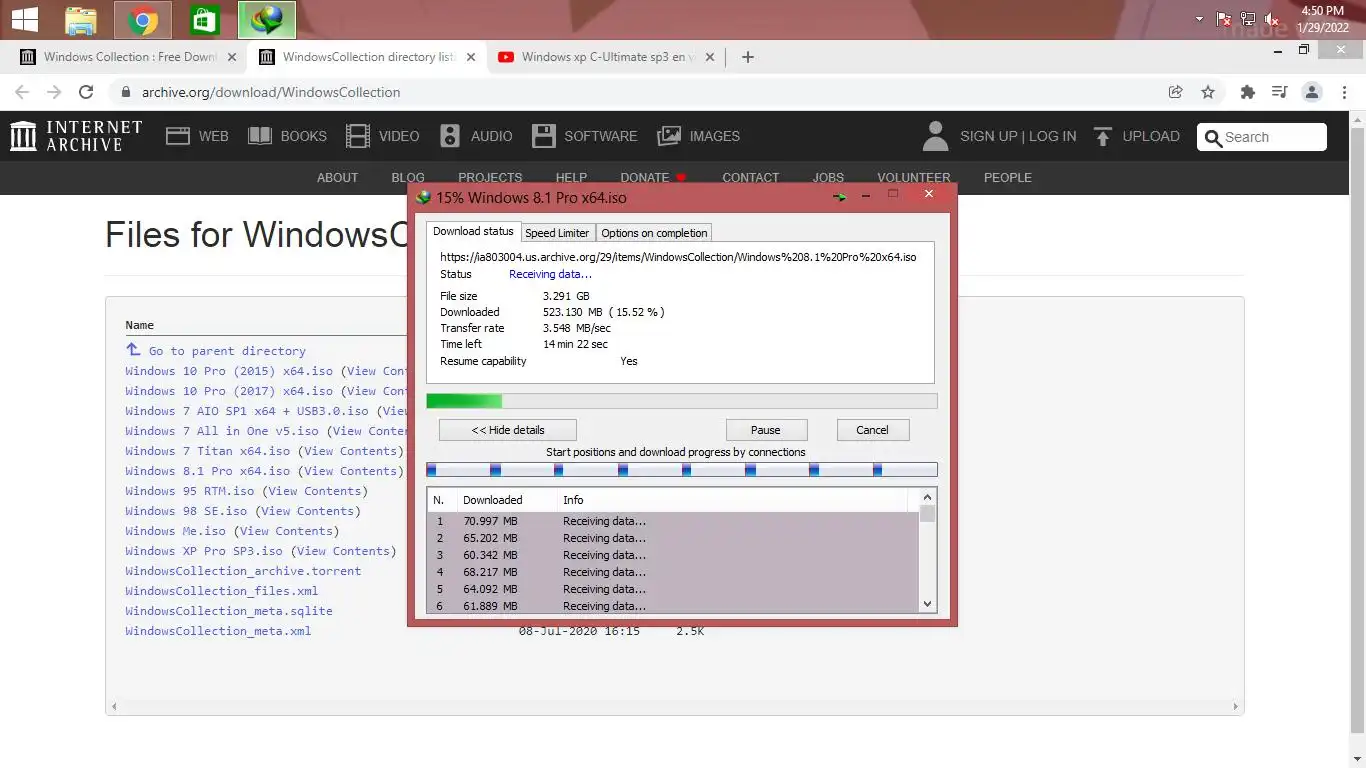Image resolution: width=1366 pixels, height=768 pixels.
Task: Open Windows XP Pro SP3.iso file
Action: point(204,551)
